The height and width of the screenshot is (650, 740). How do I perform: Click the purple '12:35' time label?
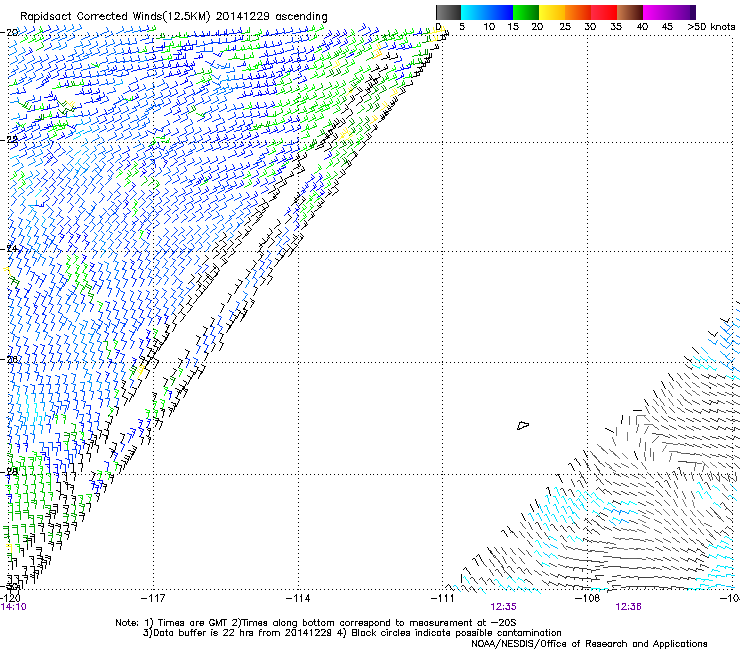504,607
